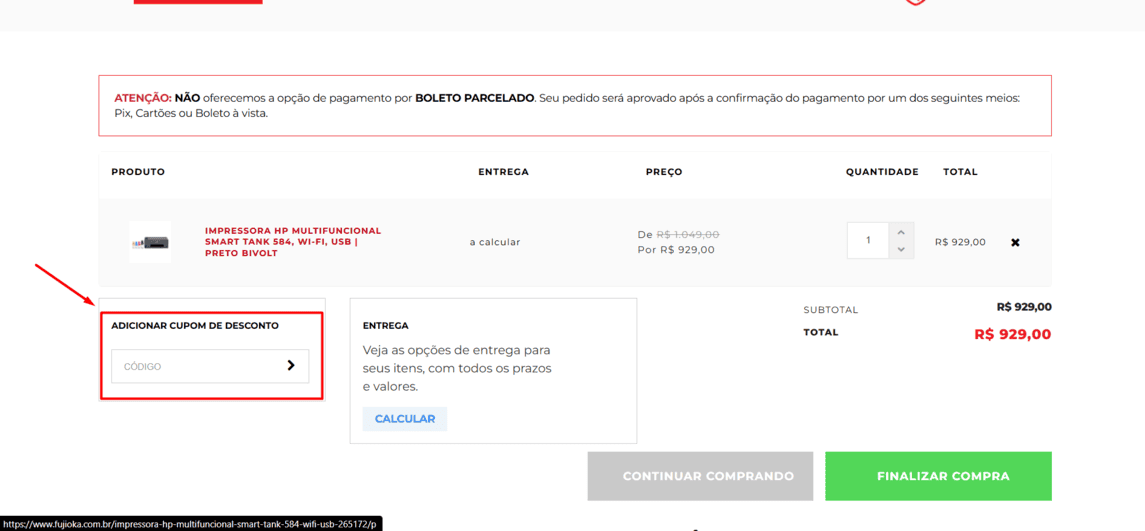Screen dimensions: 1145x531
Task: Click the ADICIONAR CUPOM DE DESCONTO heading
Action: [195, 326]
